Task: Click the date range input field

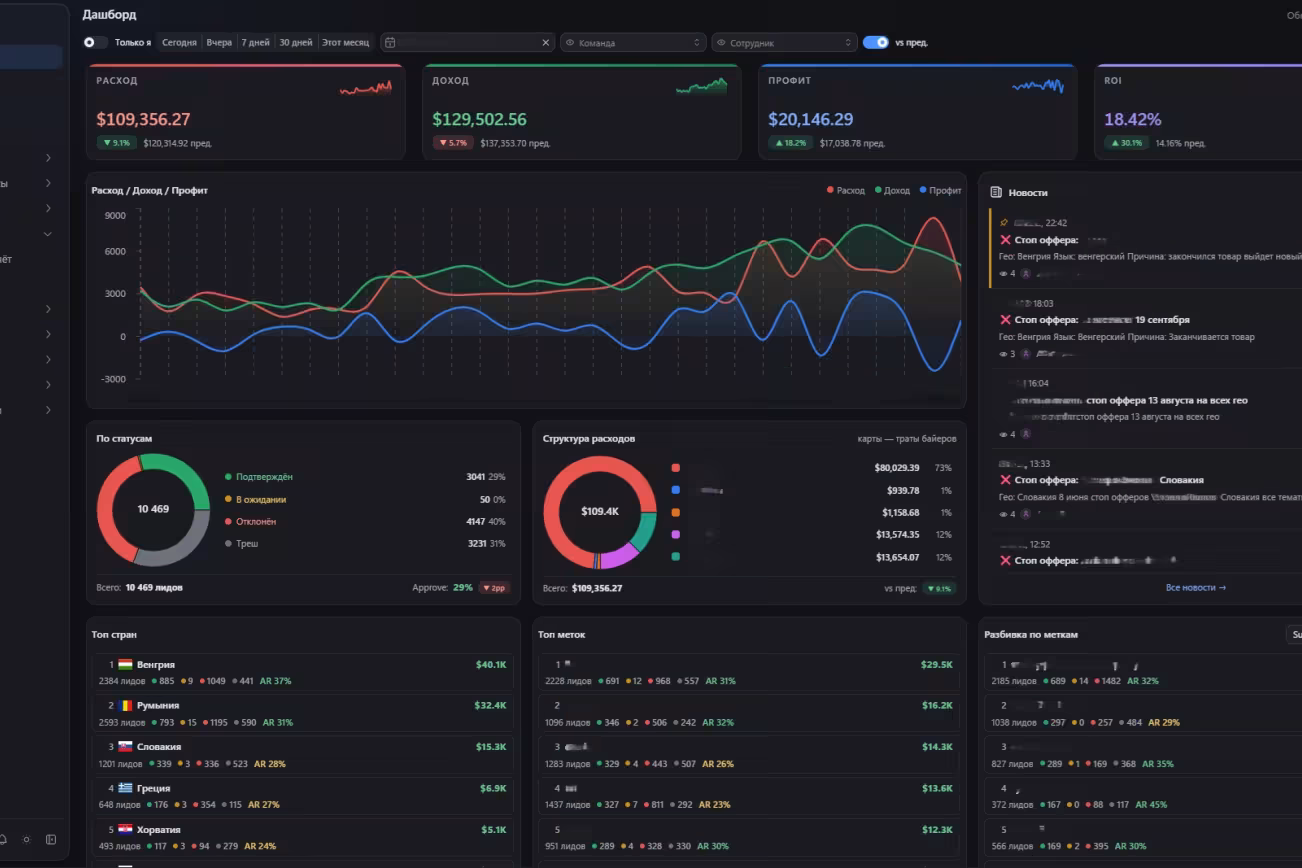Action: pos(468,43)
